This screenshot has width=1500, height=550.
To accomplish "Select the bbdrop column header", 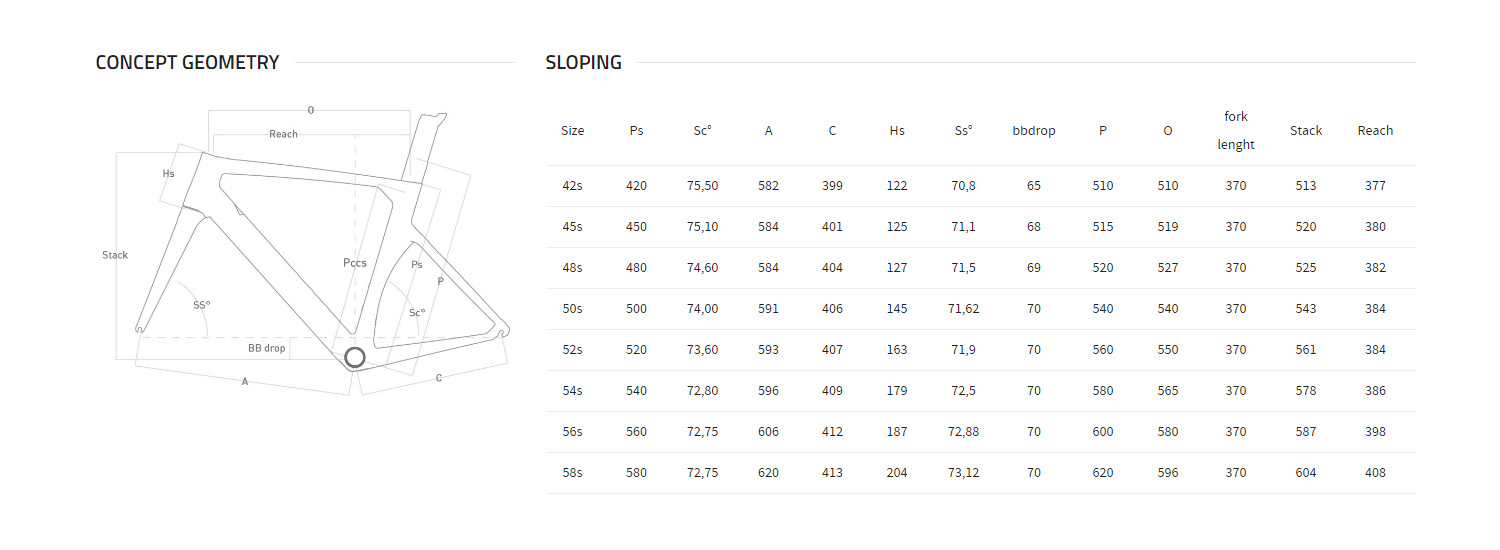I will tap(1033, 131).
